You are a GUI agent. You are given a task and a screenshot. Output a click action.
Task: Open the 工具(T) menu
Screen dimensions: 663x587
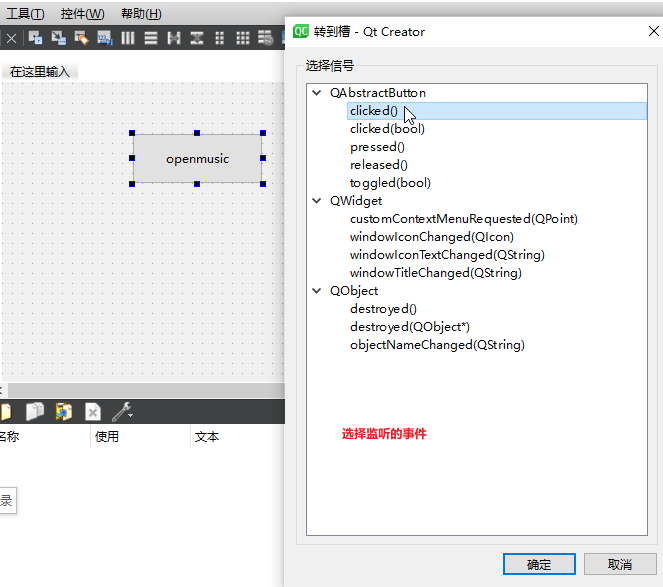[x=25, y=14]
